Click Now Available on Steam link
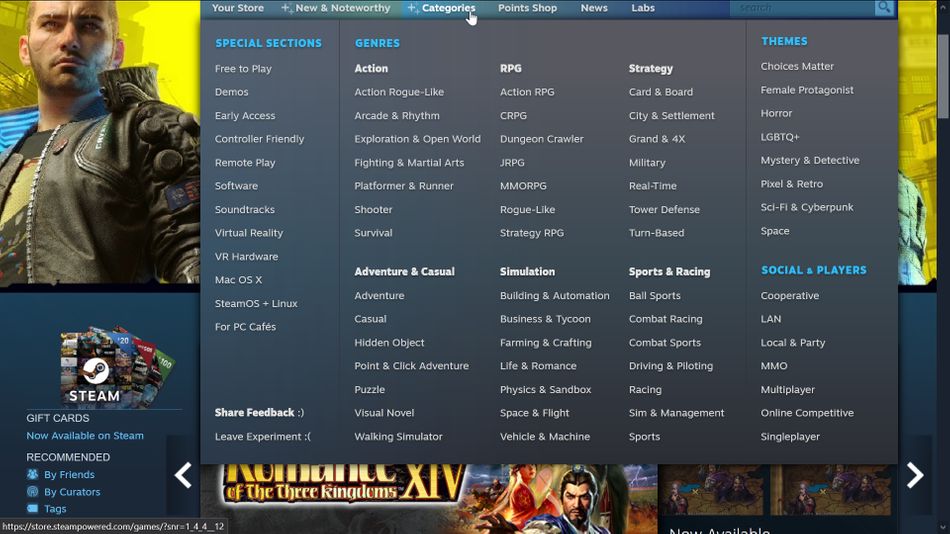The image size is (950, 534). (85, 436)
